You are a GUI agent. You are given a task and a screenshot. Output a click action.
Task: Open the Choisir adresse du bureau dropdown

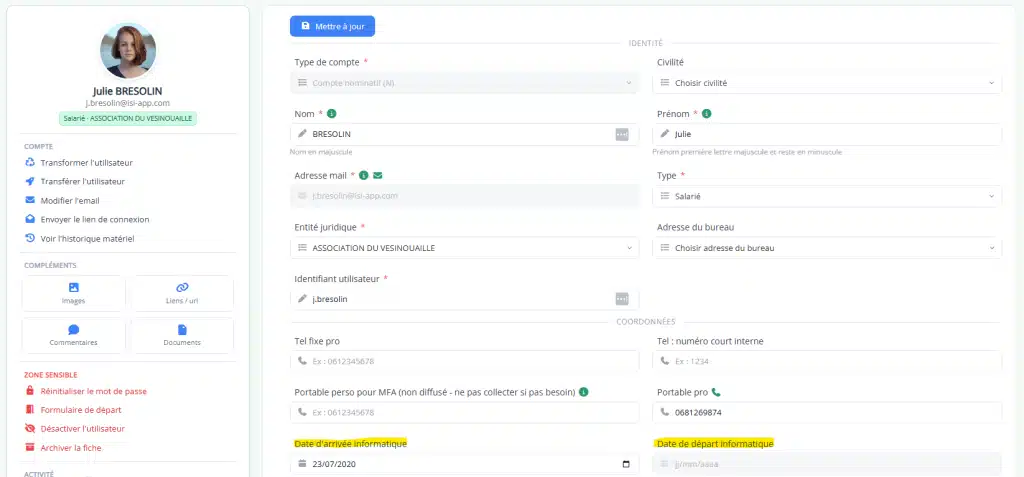pyautogui.click(x=827, y=248)
